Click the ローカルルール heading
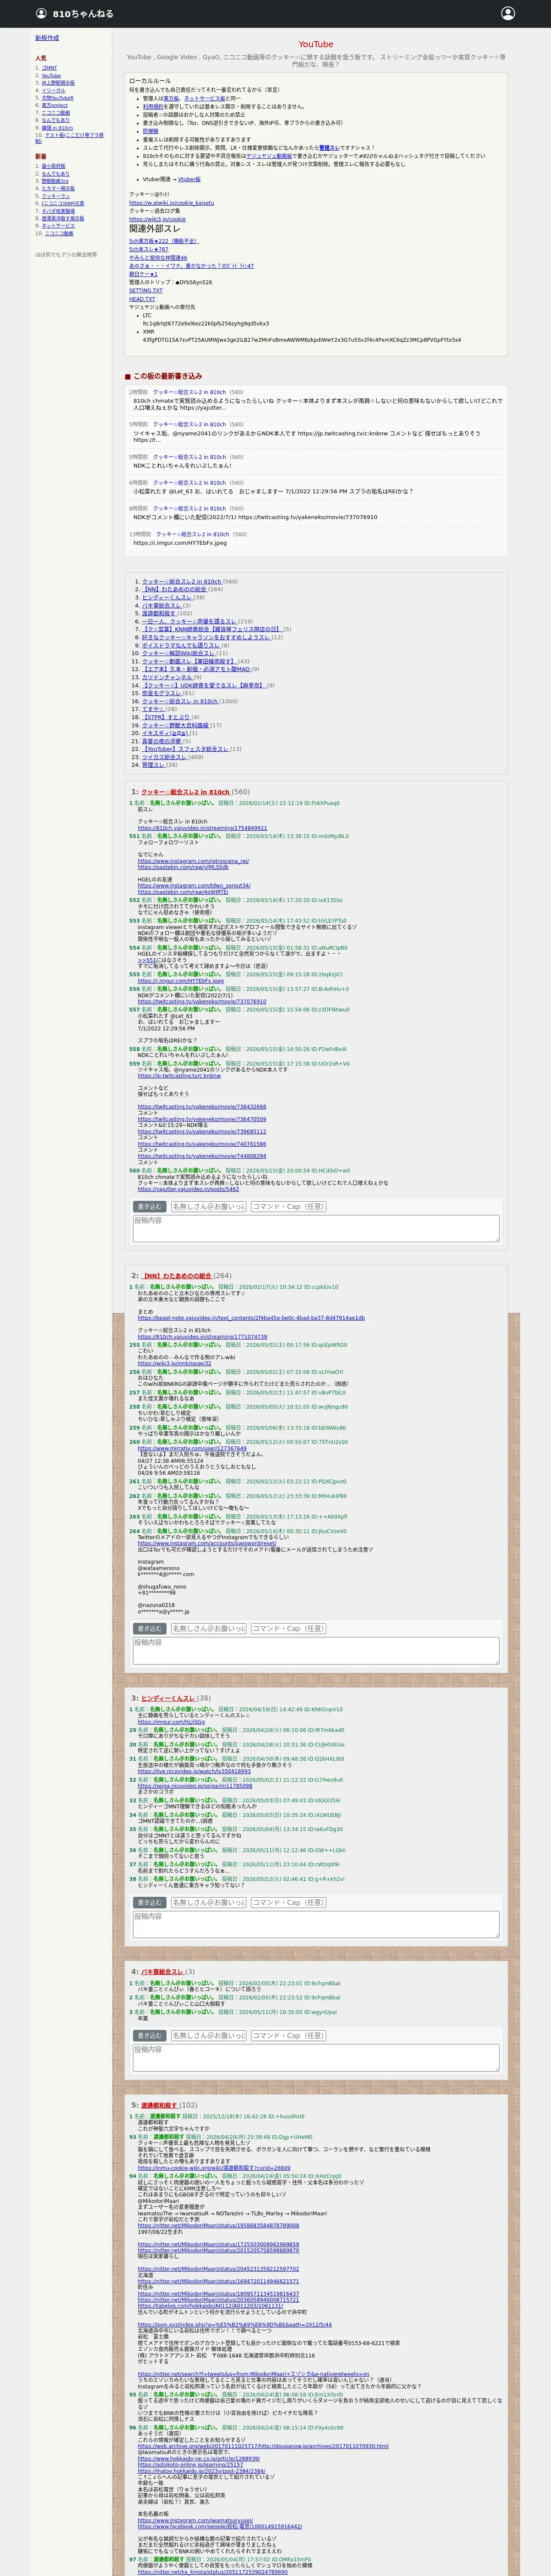 click(x=150, y=81)
